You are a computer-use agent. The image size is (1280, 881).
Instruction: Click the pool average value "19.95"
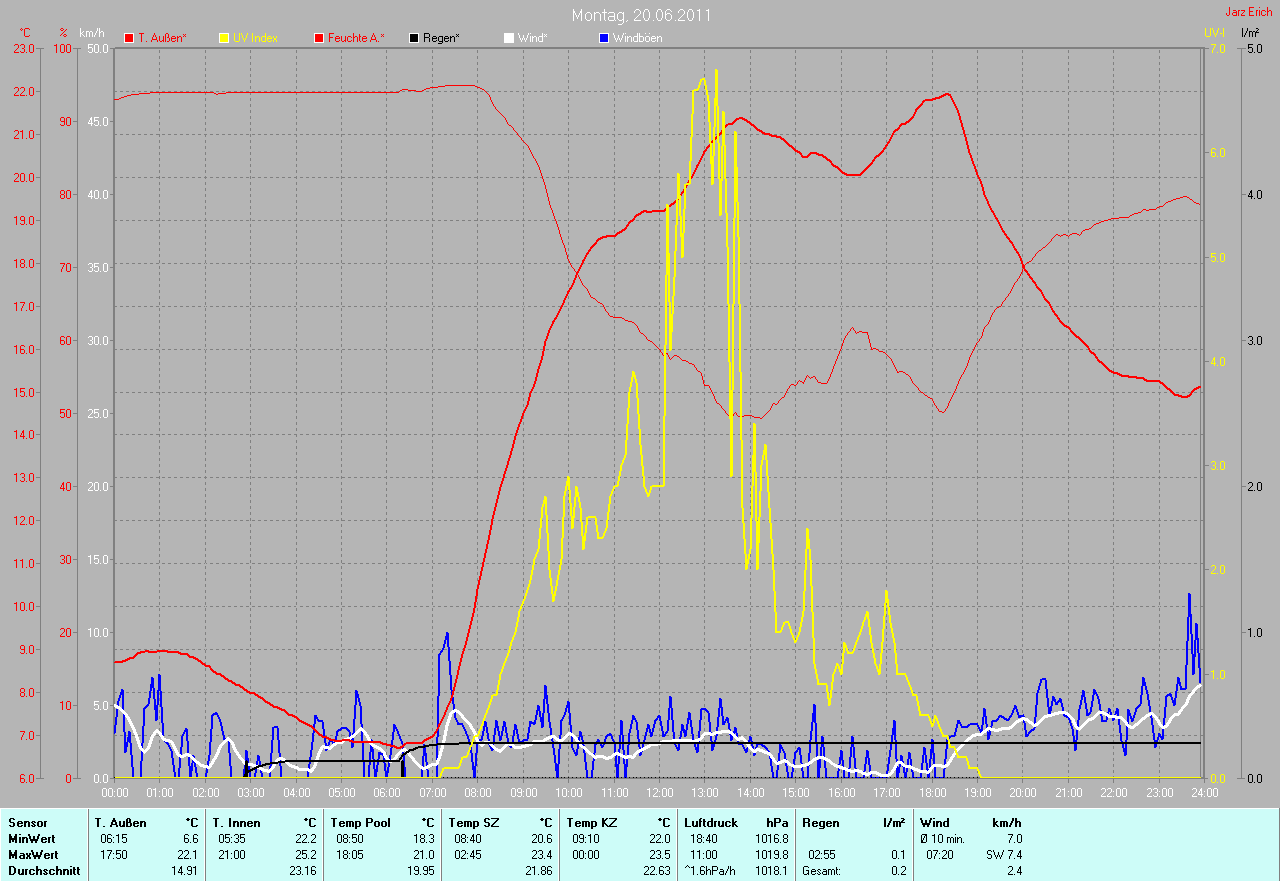pos(419,871)
